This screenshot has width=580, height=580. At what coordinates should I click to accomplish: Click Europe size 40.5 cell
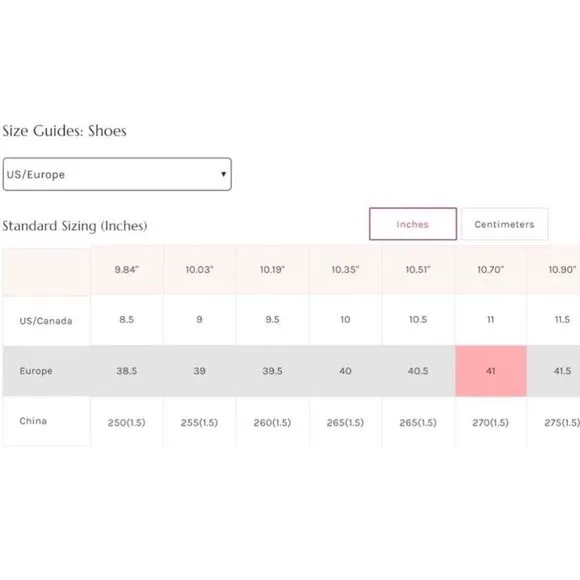point(418,371)
